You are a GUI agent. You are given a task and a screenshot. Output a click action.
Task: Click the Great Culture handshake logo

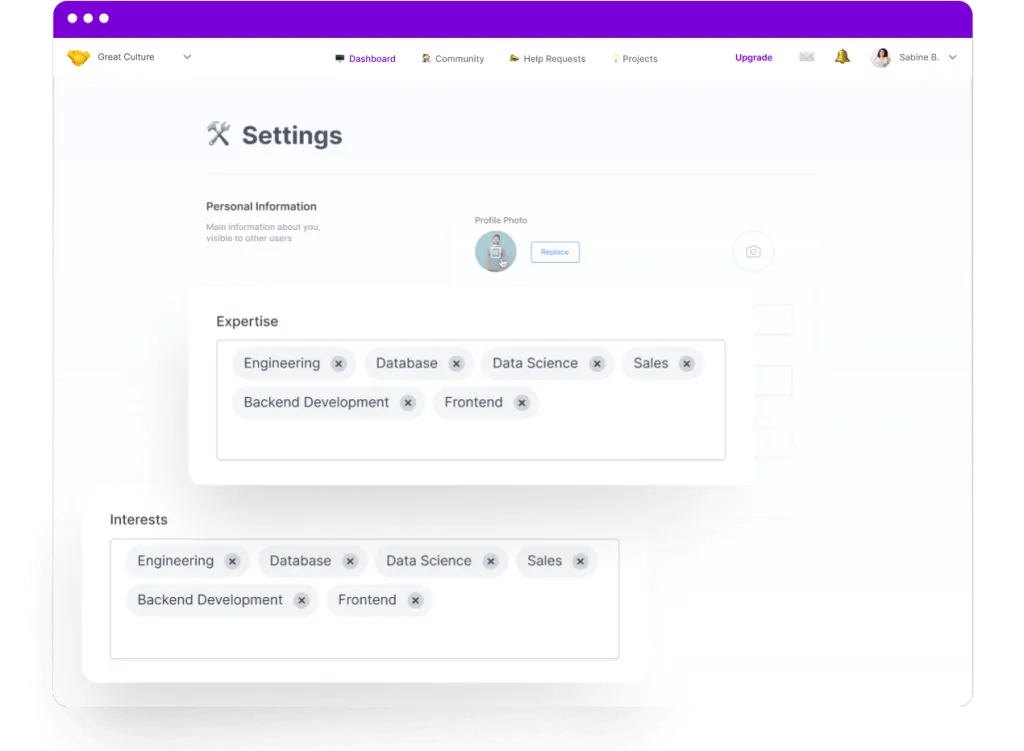pos(78,57)
